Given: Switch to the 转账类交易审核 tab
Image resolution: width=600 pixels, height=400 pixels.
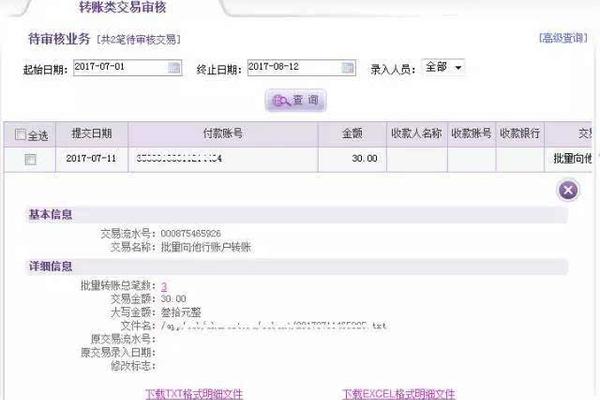Looking at the screenshot, I should pyautogui.click(x=122, y=7).
